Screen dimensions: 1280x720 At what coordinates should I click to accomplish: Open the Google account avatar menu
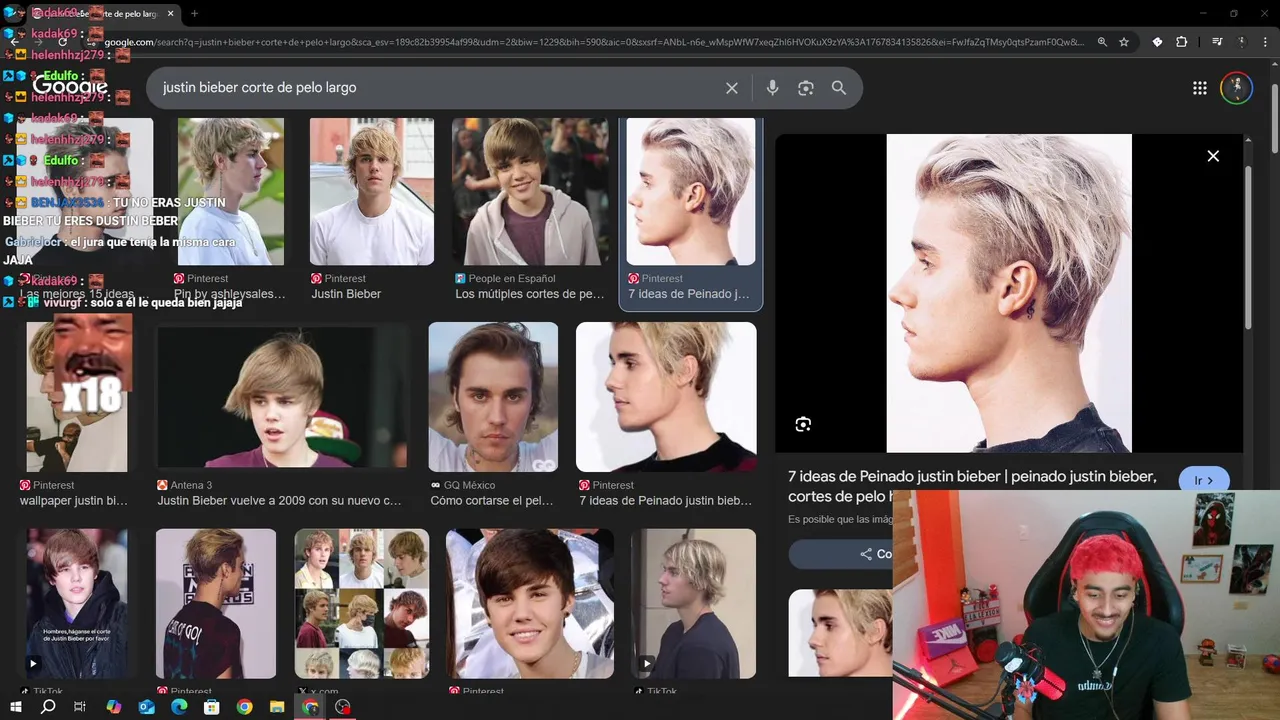tap(1237, 88)
